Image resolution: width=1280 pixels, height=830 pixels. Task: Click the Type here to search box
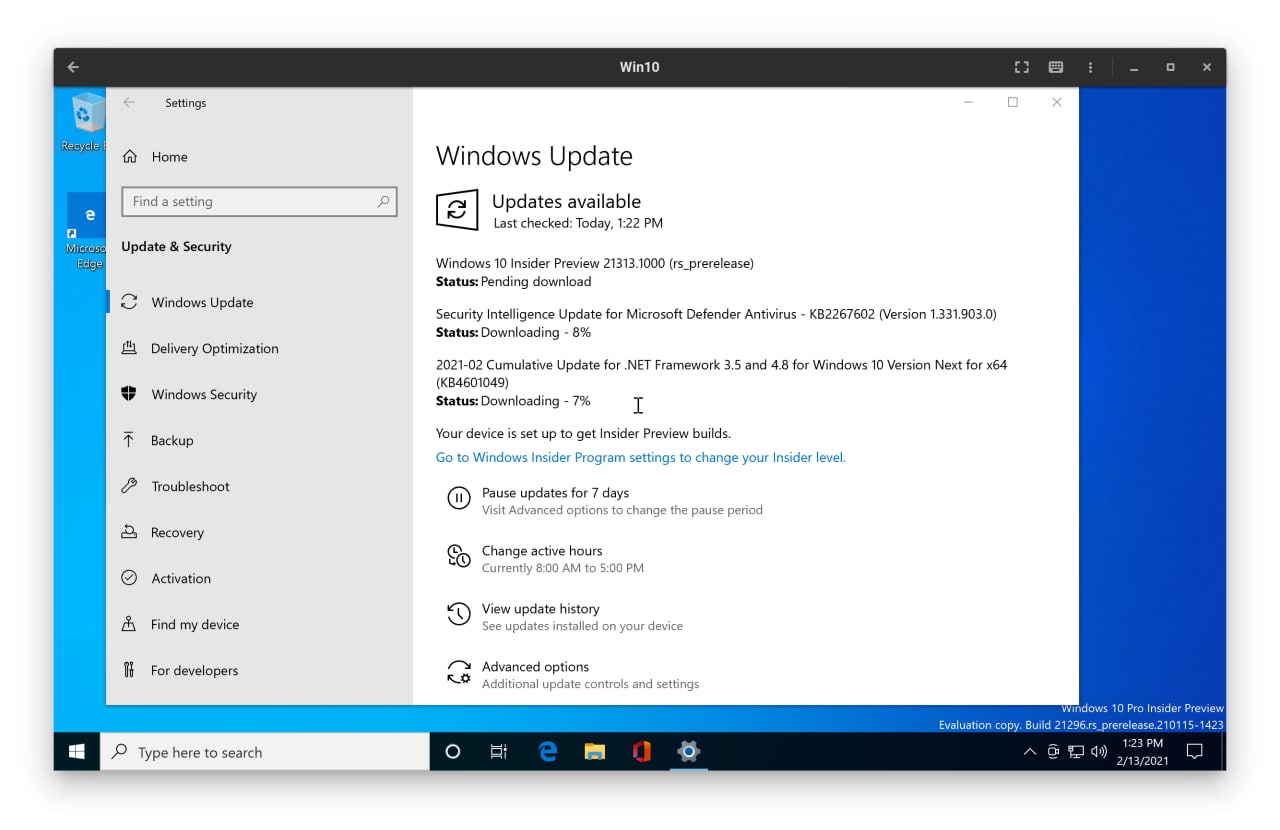(x=265, y=752)
